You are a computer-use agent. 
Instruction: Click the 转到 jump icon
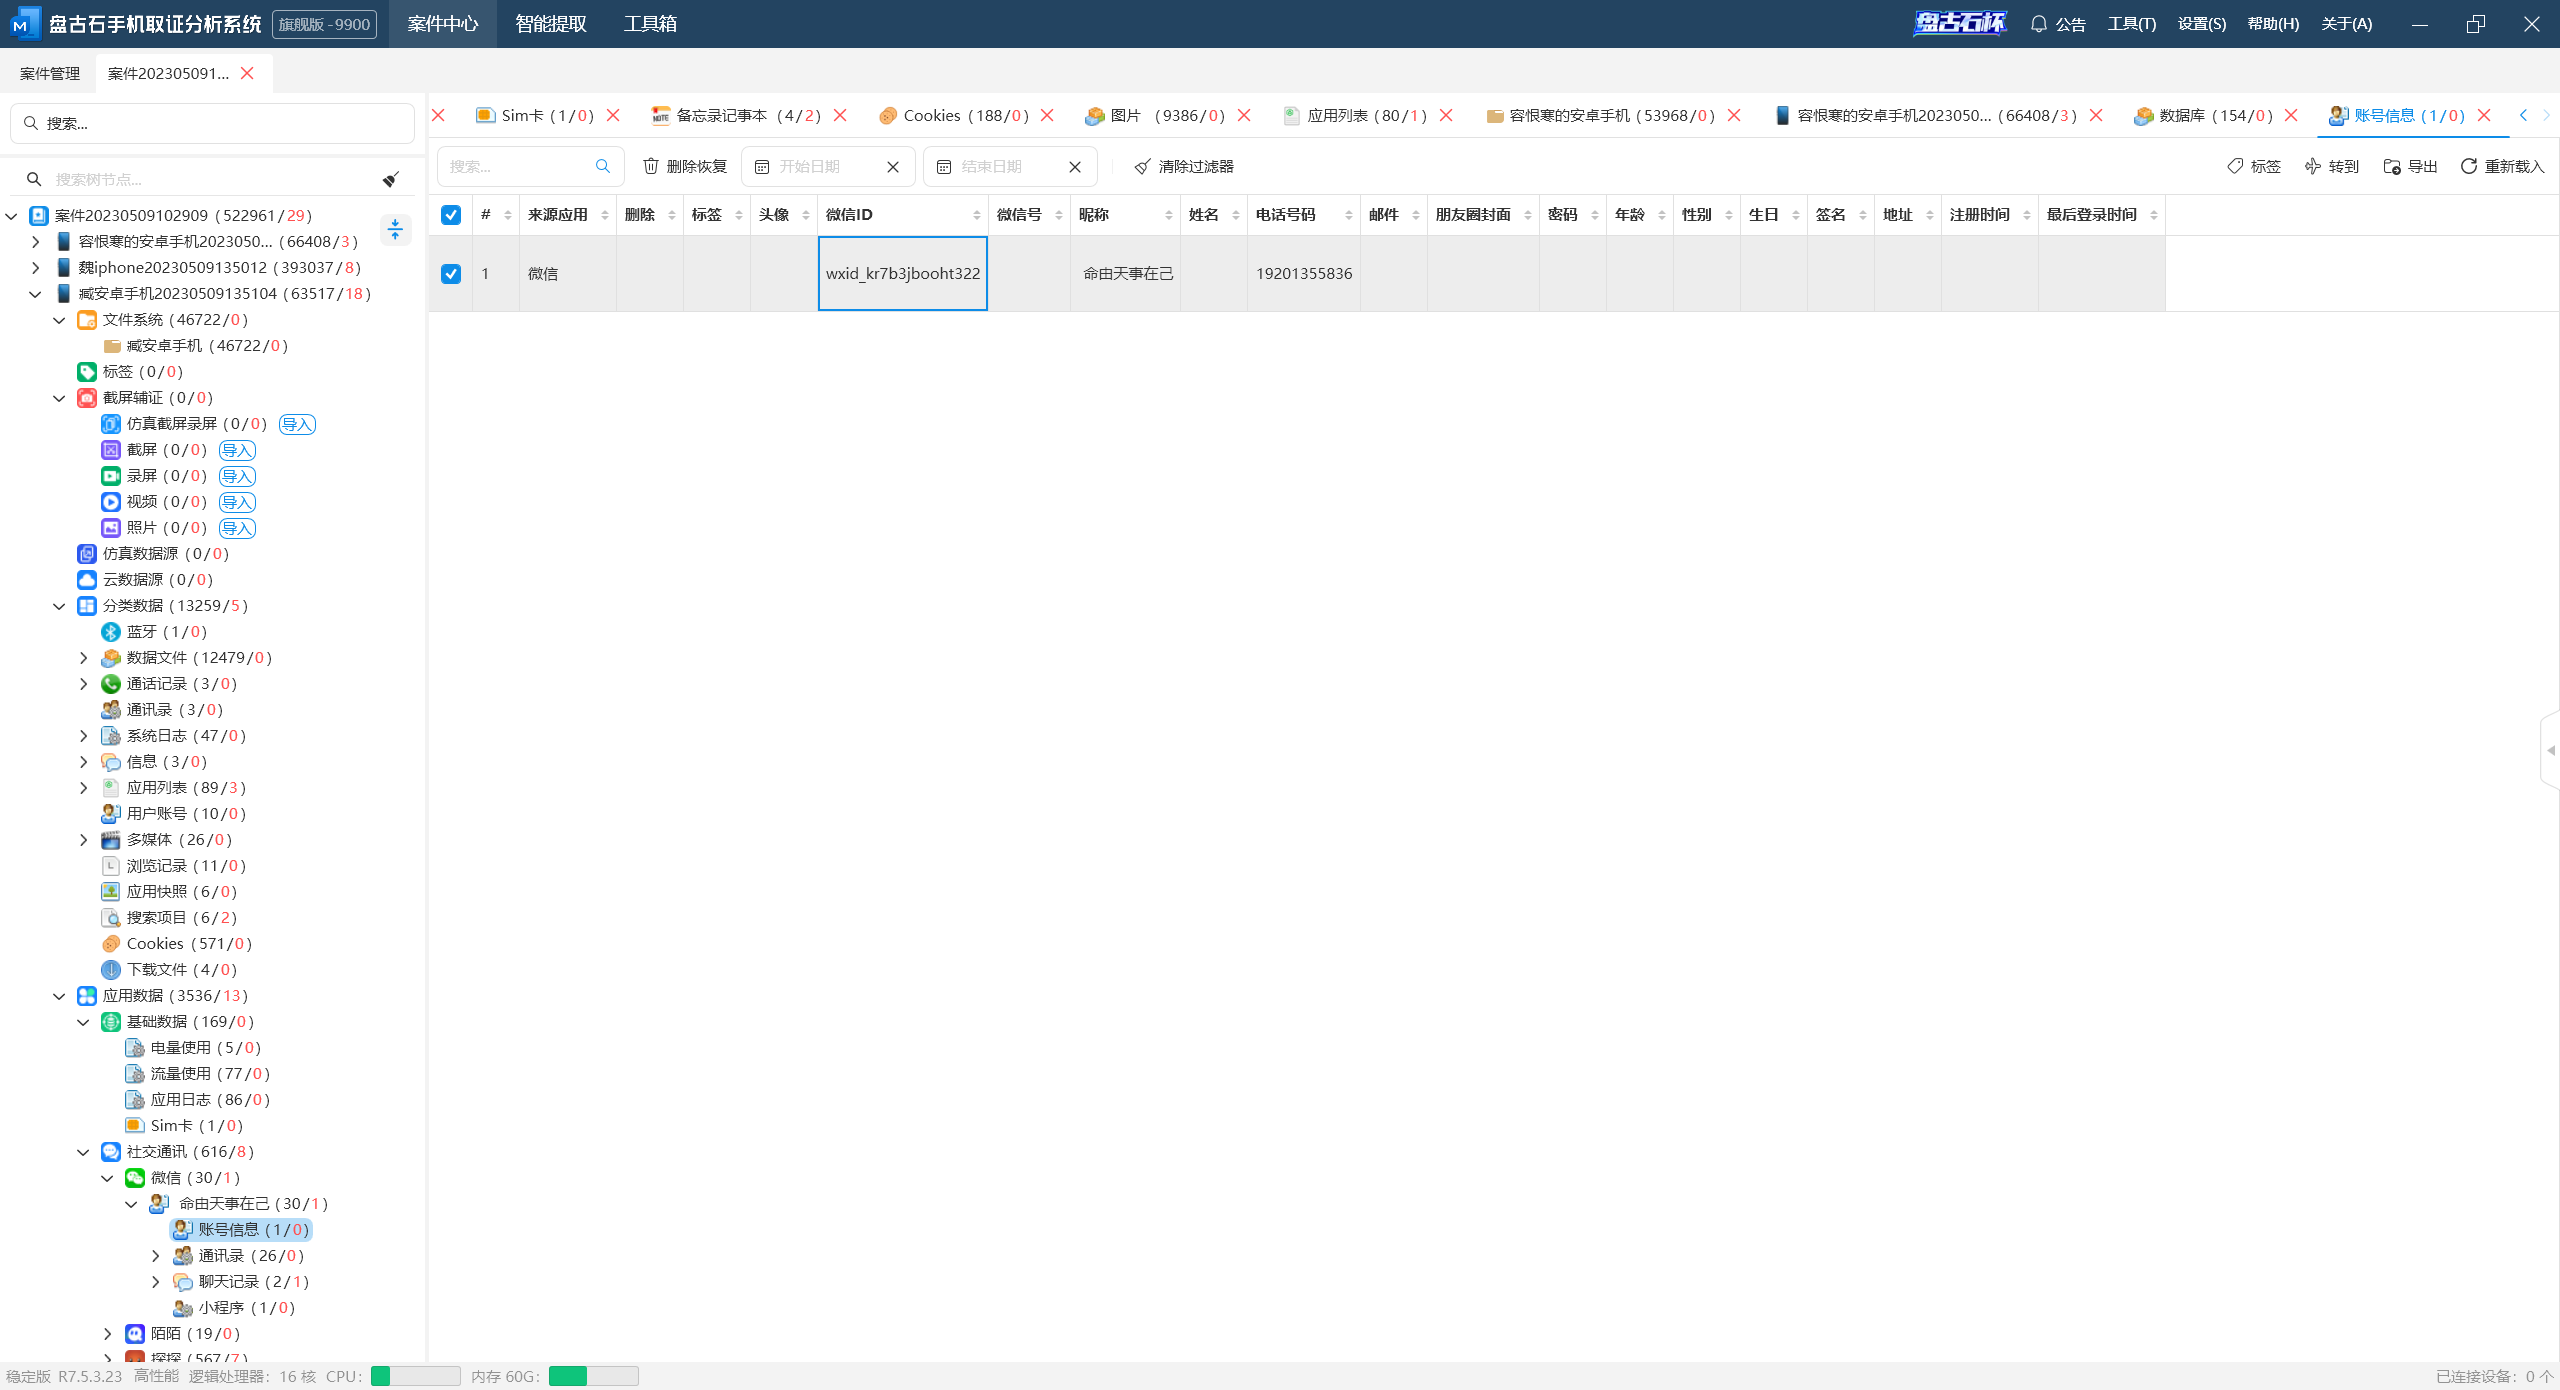2313,167
